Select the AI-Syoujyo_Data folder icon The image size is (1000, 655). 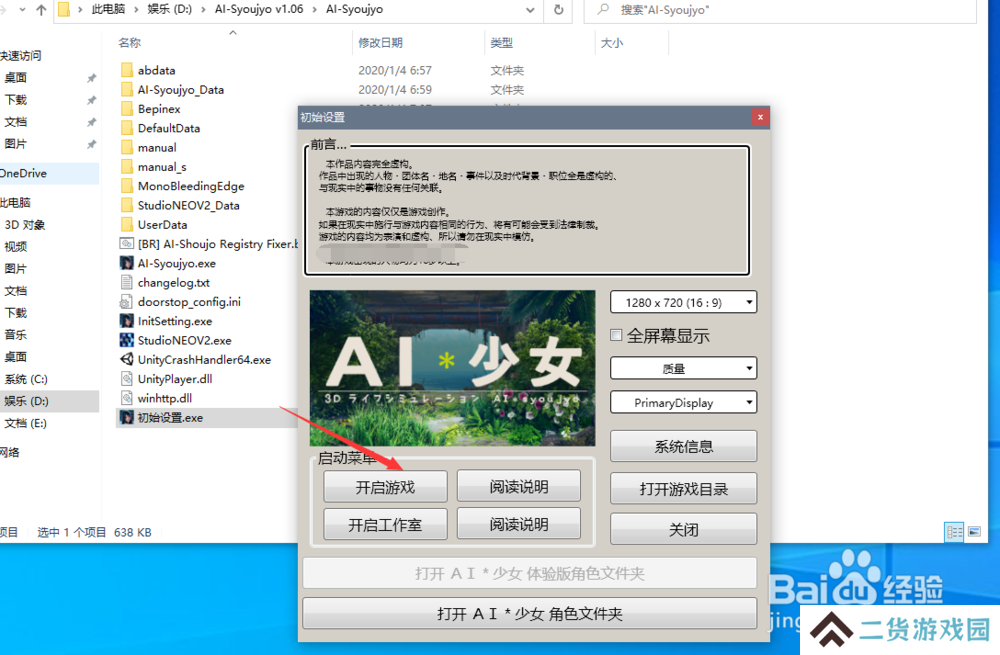tap(126, 89)
